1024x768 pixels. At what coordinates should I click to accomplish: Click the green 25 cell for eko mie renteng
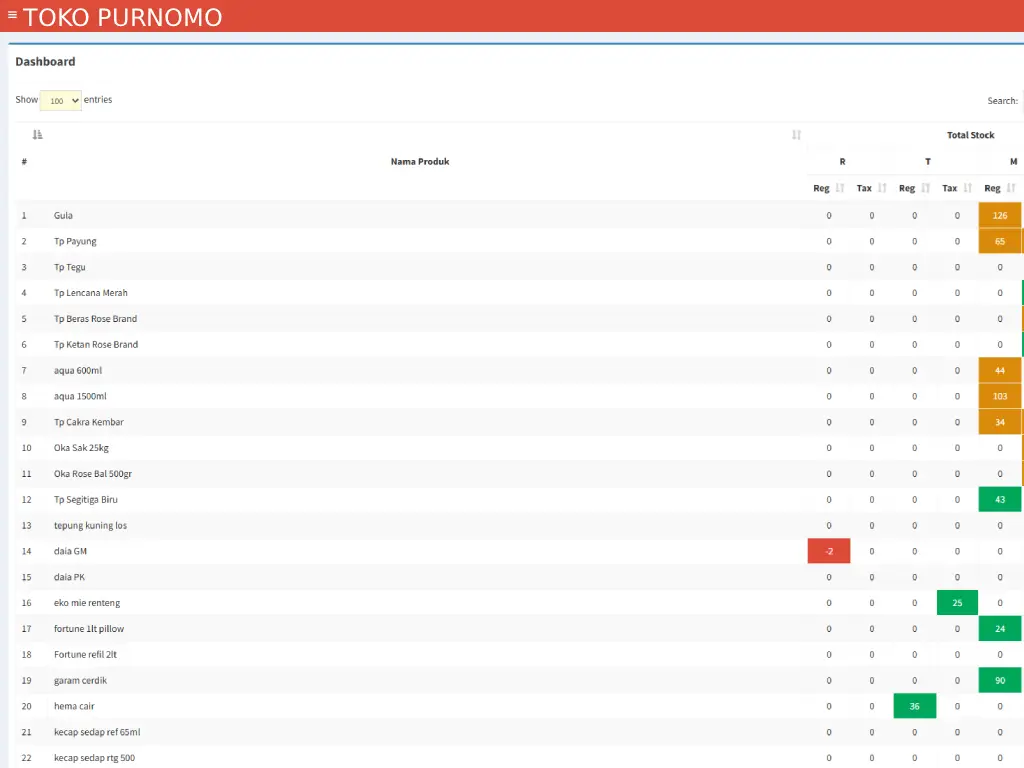point(957,603)
